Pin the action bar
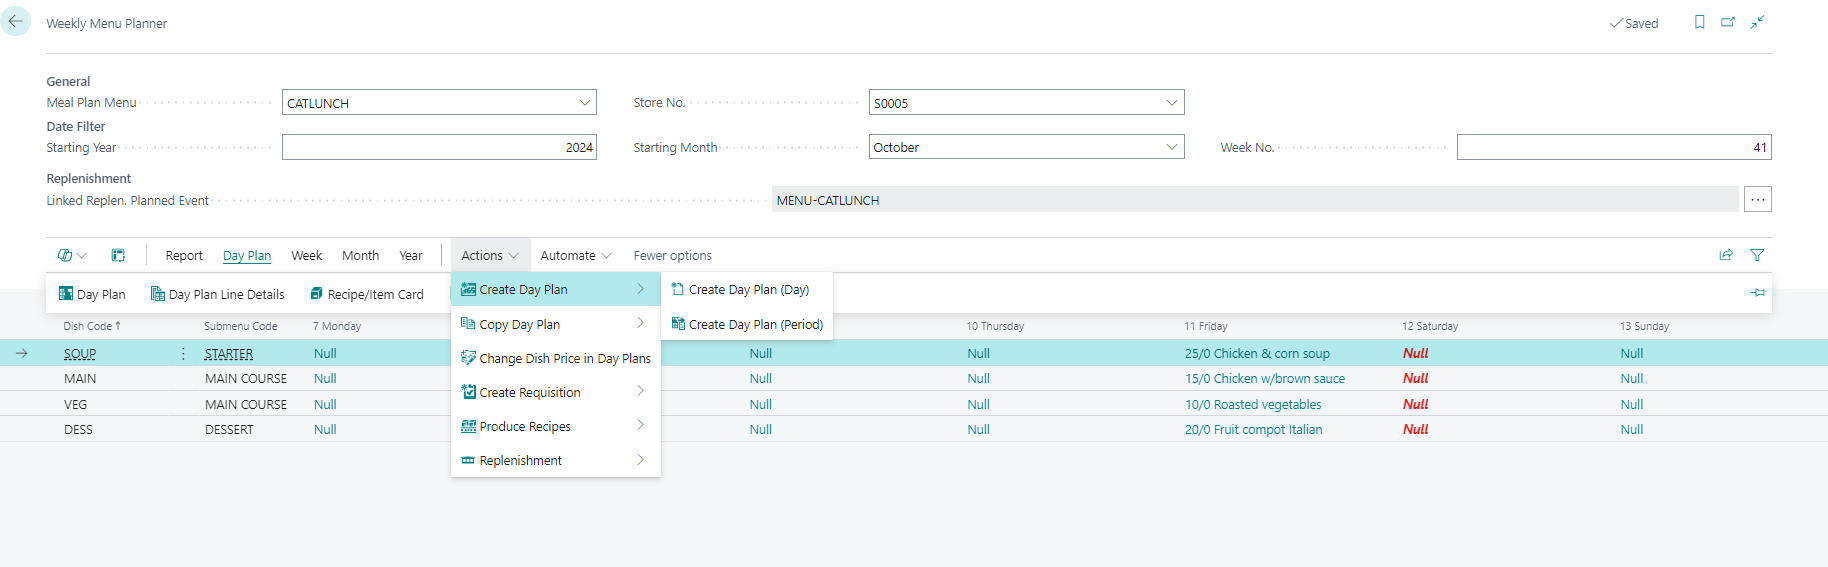The width and height of the screenshot is (1828, 567). 1758,293
